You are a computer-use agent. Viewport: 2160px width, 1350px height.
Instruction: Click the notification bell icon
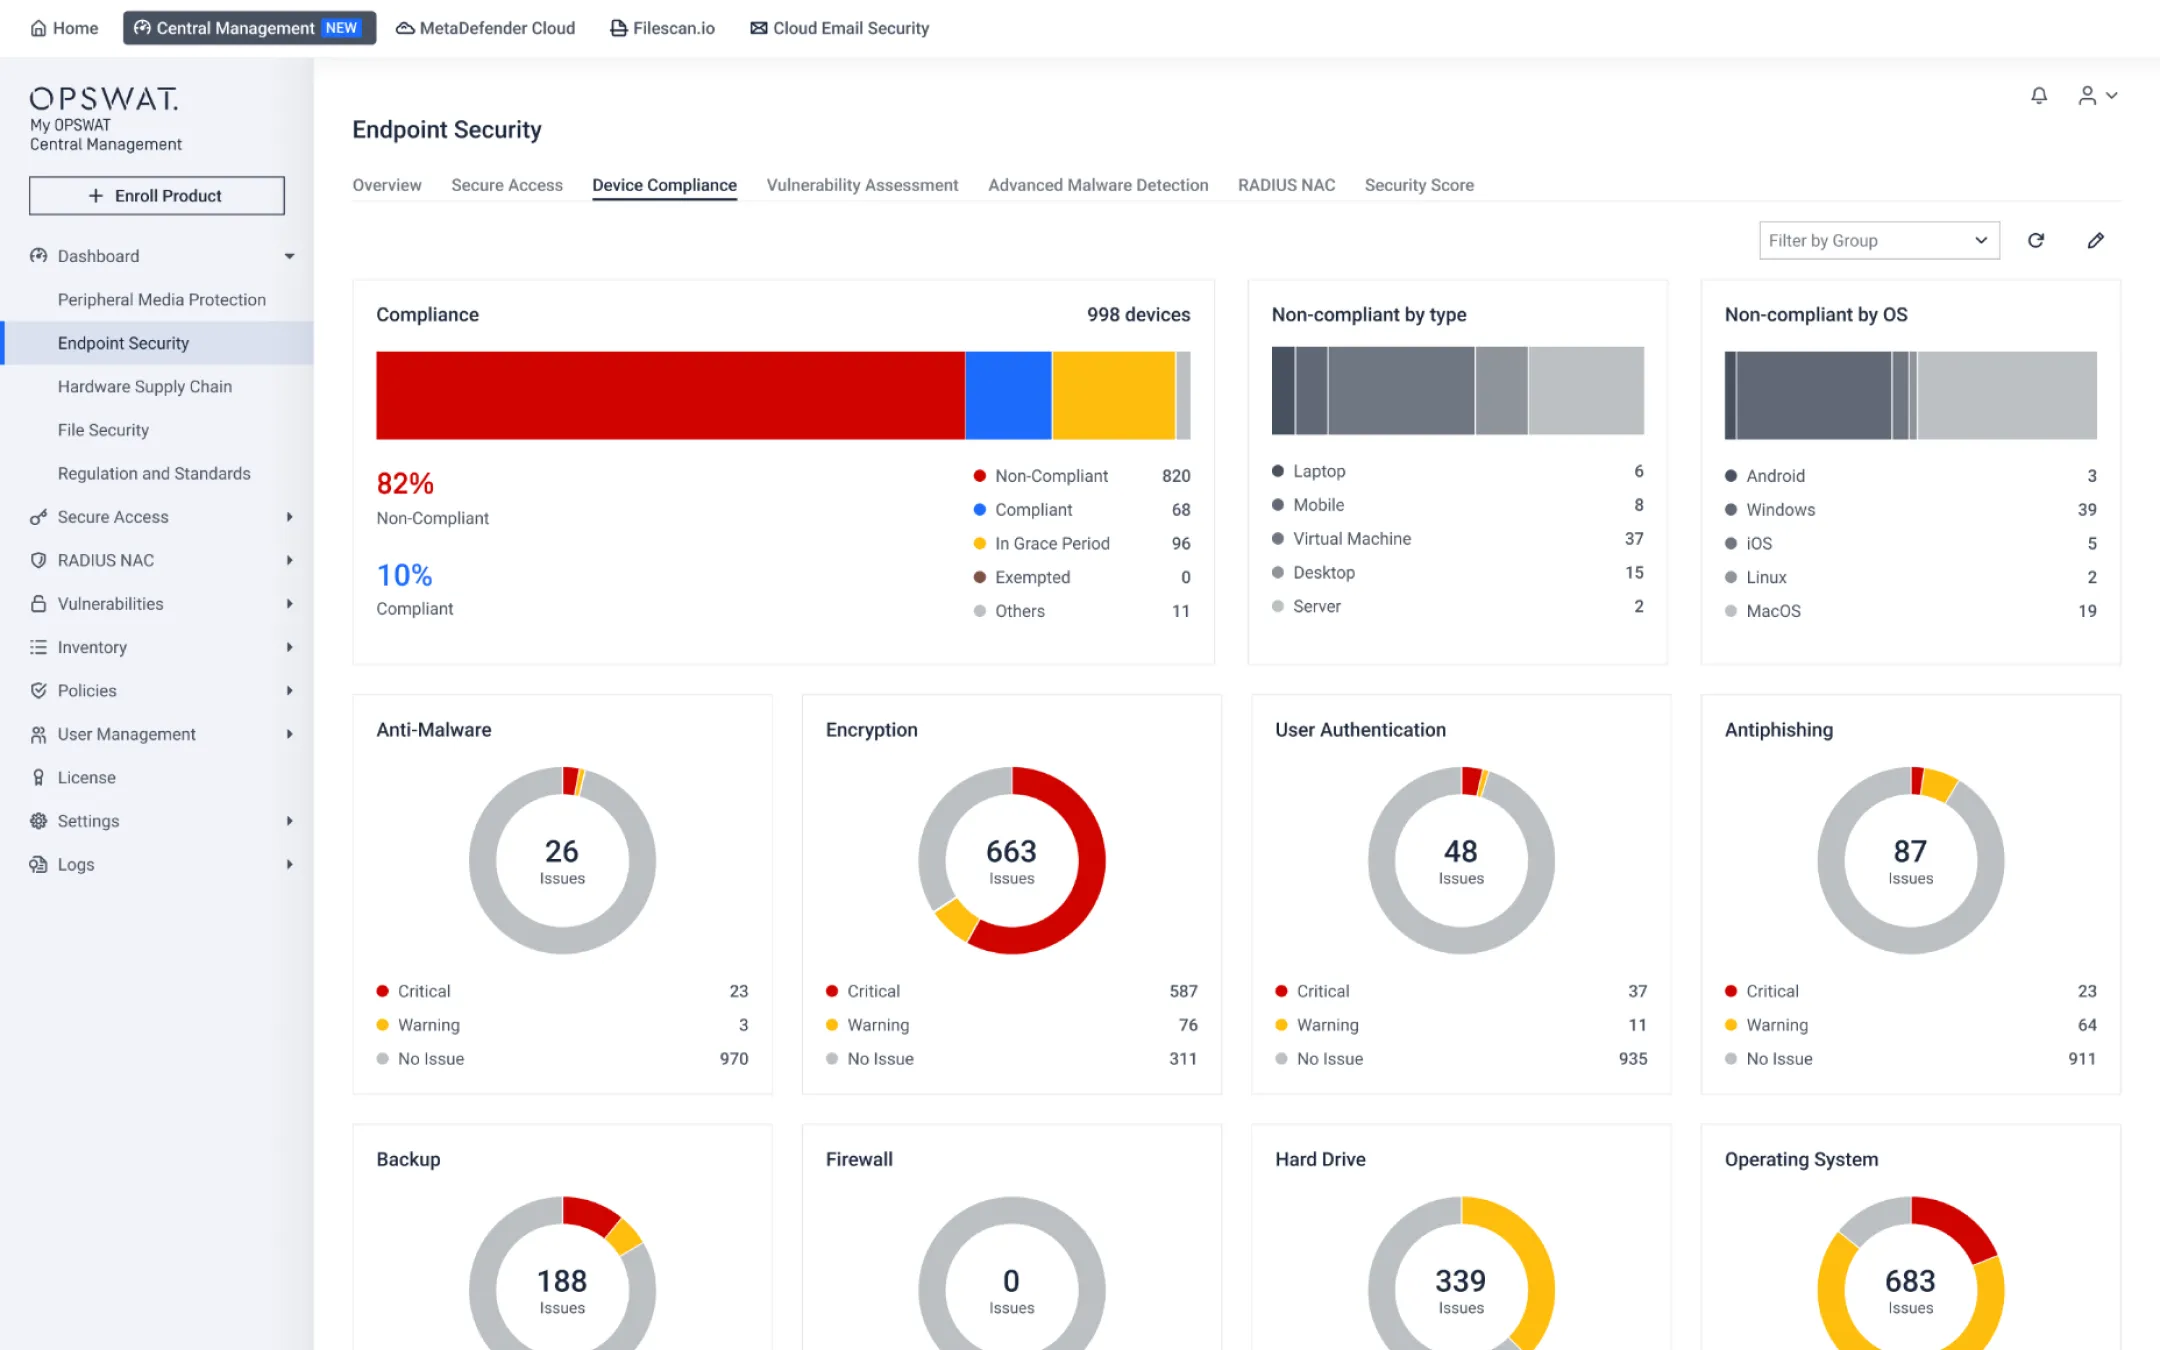(2039, 95)
